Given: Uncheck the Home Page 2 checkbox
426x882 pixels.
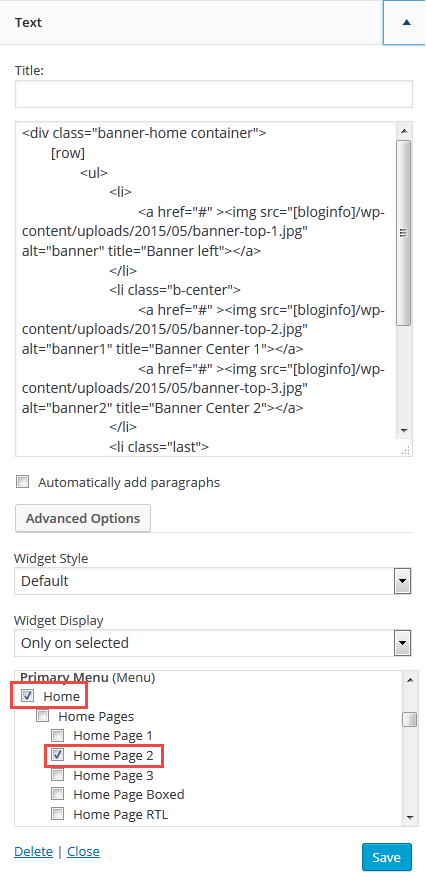Looking at the screenshot, I should (x=57, y=755).
